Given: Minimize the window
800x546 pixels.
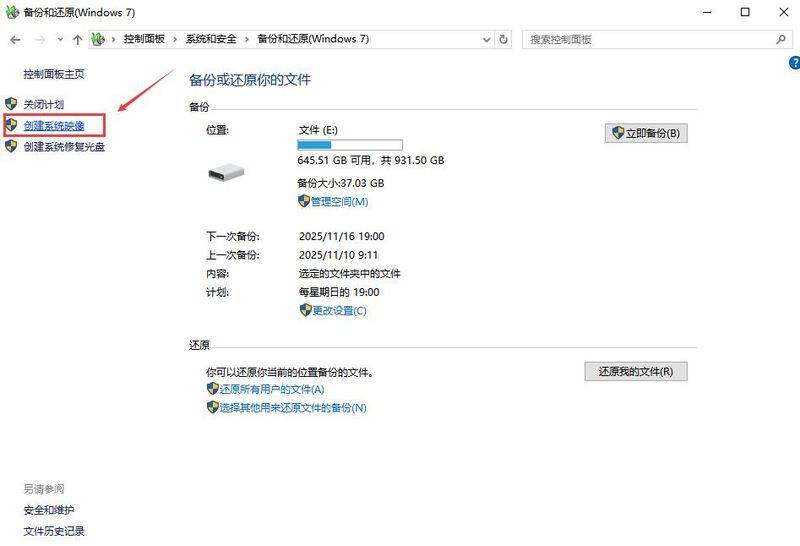Looking at the screenshot, I should [x=707, y=12].
